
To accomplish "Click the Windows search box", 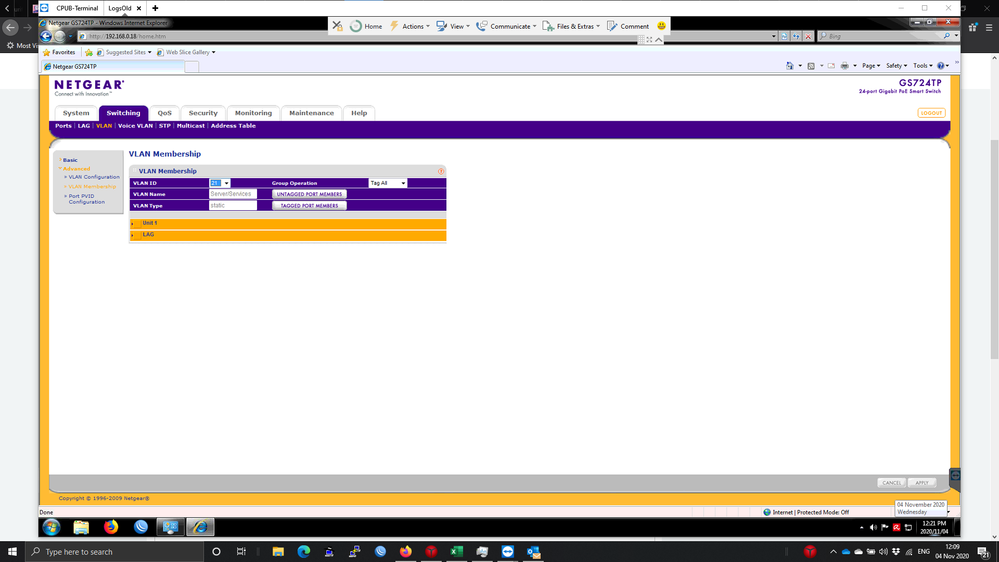I will tap(115, 551).
